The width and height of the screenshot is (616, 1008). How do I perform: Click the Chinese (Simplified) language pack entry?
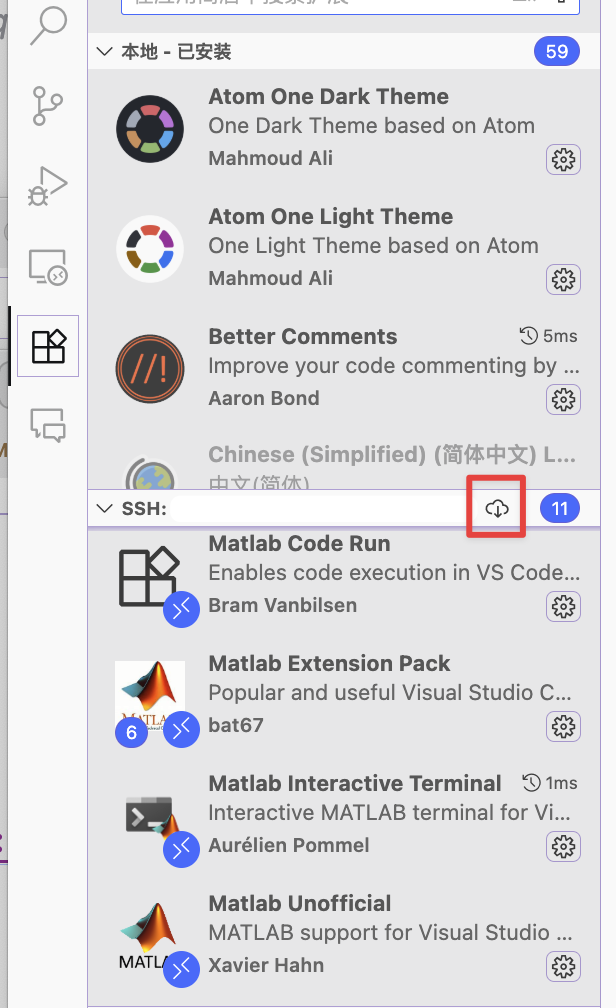(380, 462)
